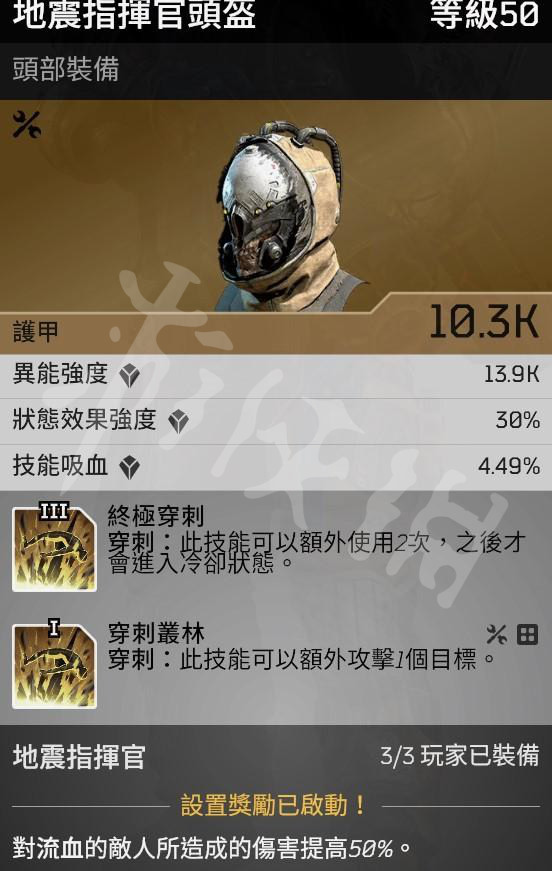Click the 等級50 level label
This screenshot has width=552, height=871.
[x=484, y=15]
